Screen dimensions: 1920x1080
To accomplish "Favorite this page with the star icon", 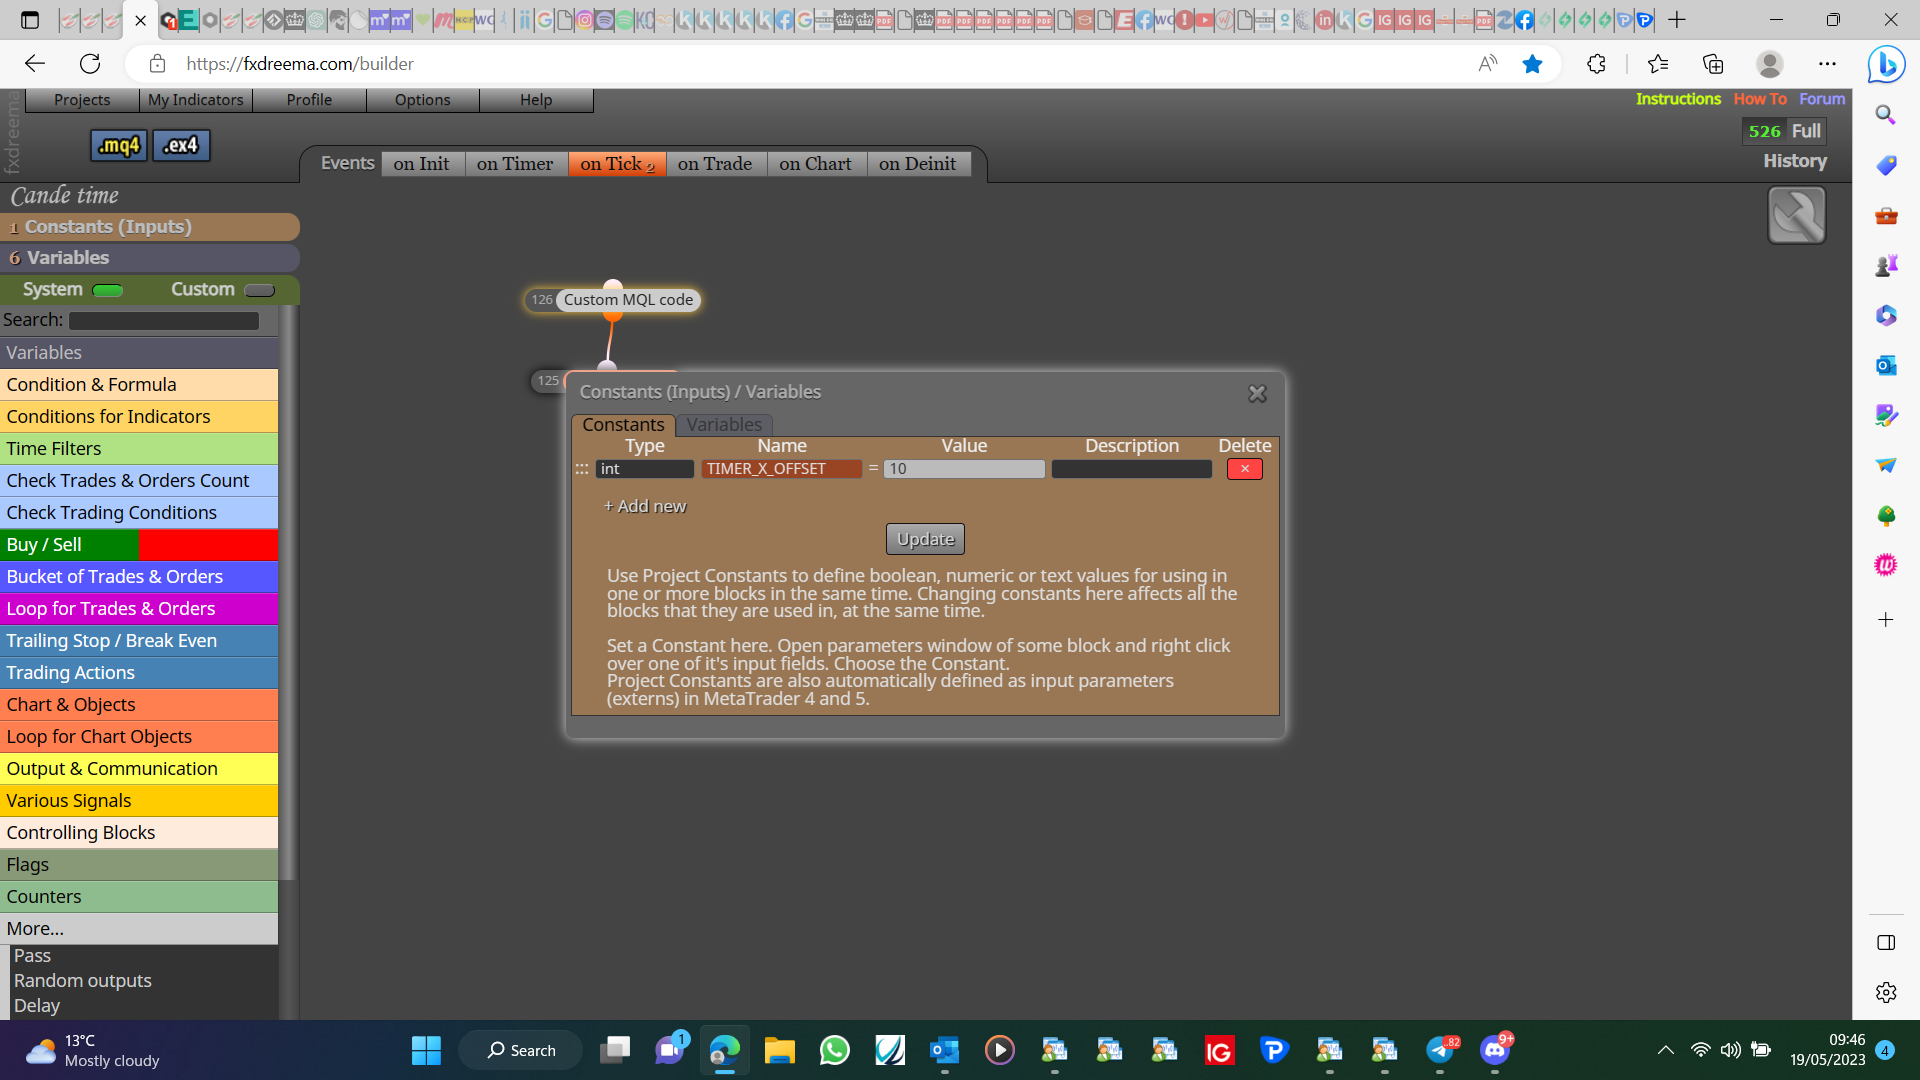I will coord(1532,64).
